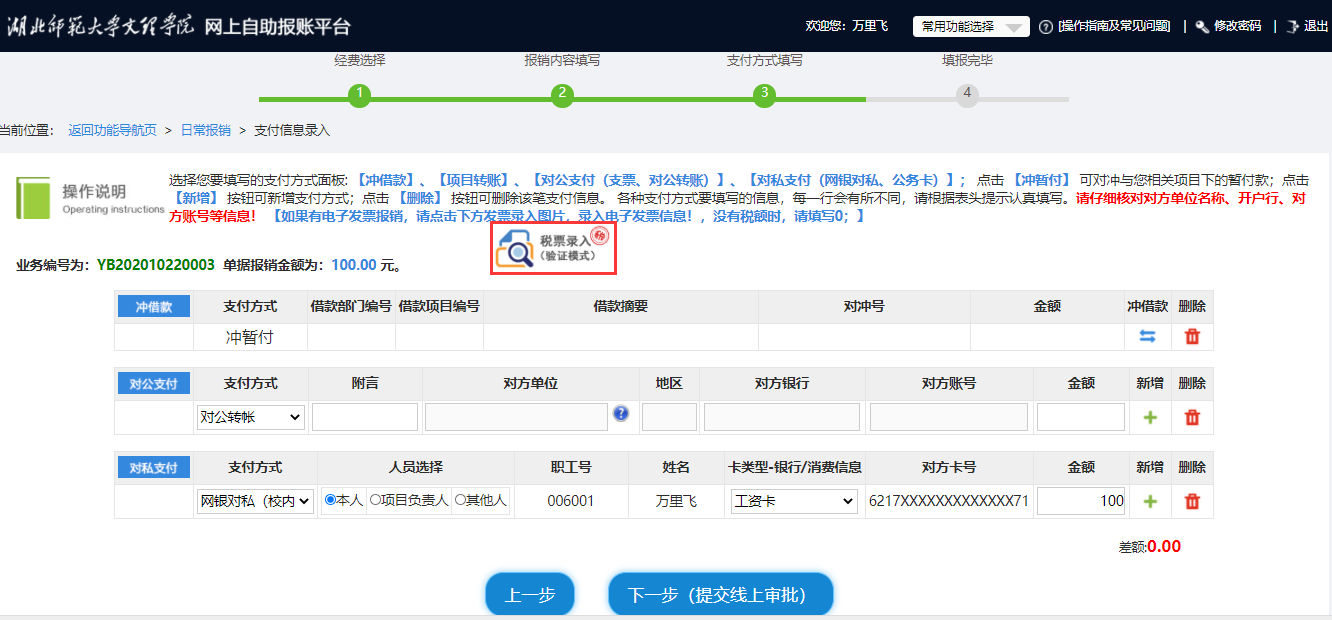Image resolution: width=1332 pixels, height=620 pixels.
Task: Add a new 对公支付 row with plus icon
Action: [x=1150, y=417]
